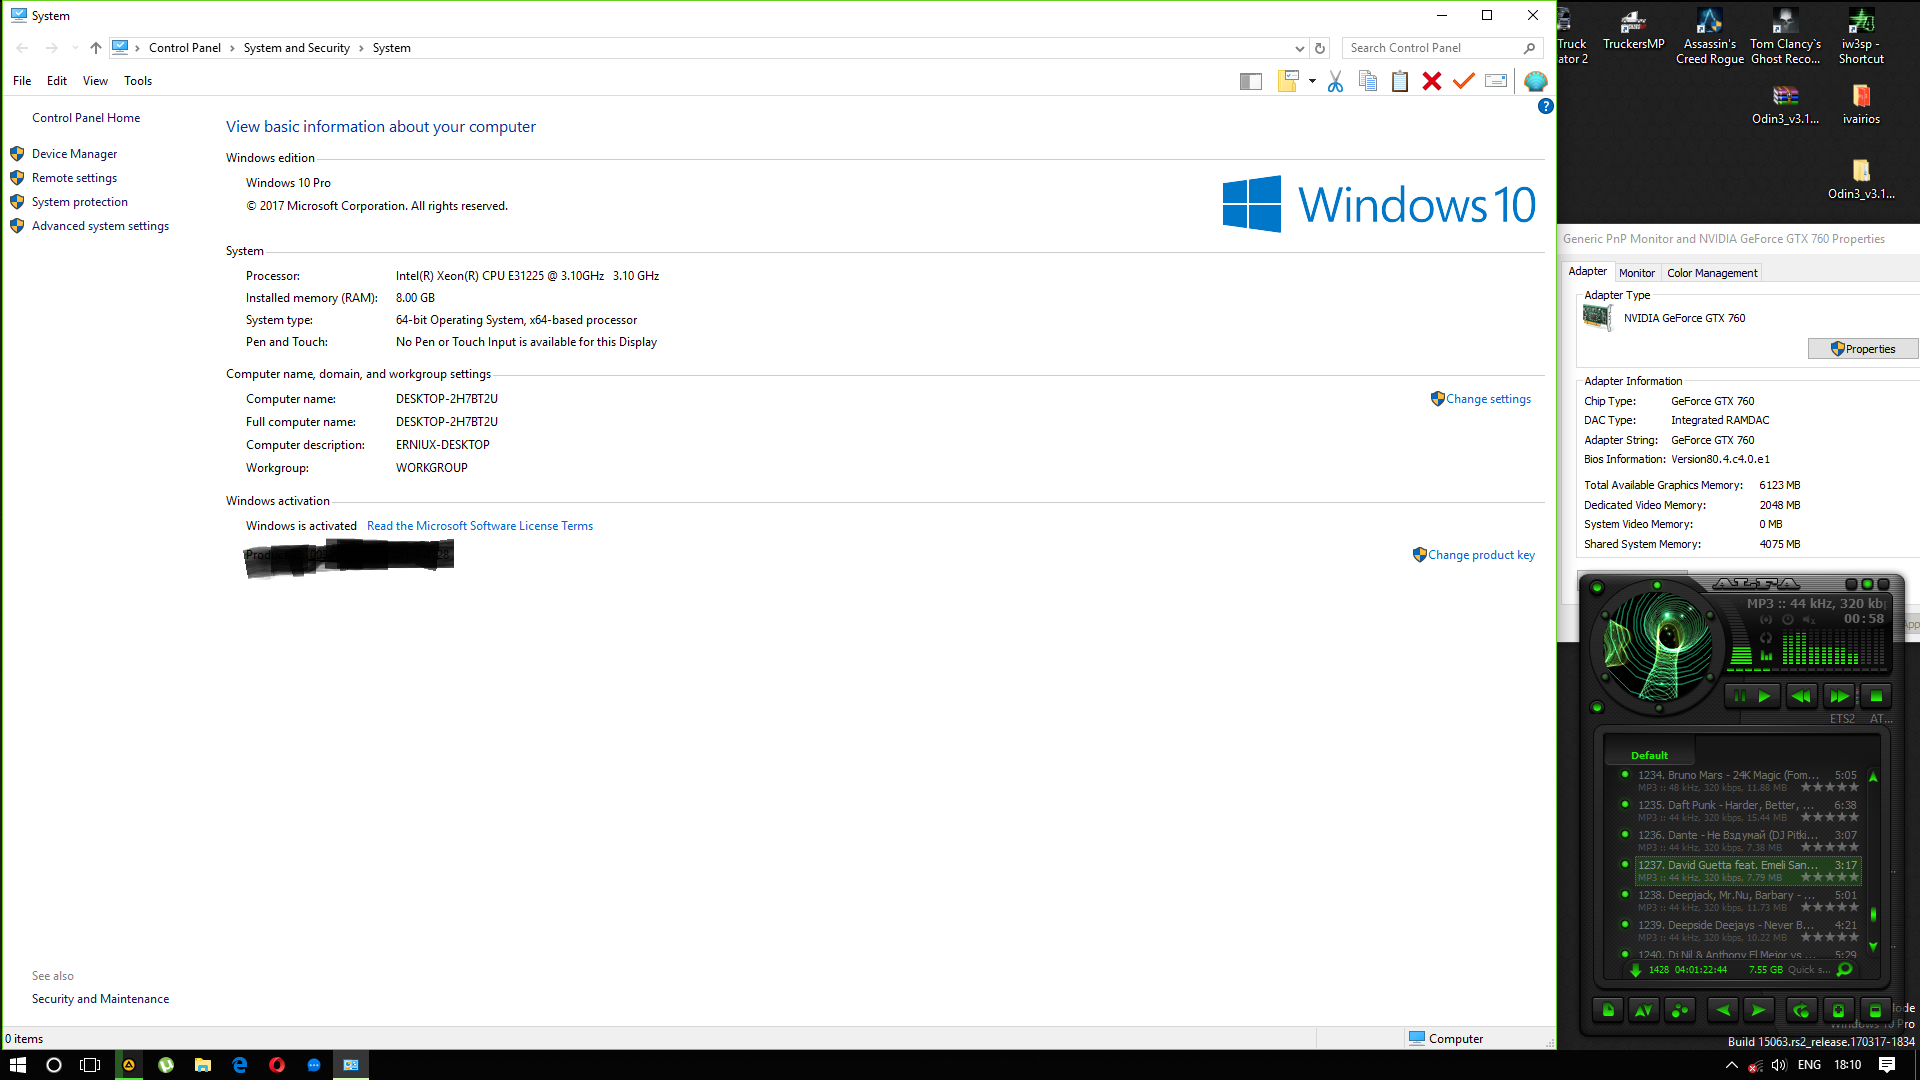Open the address bar history dropdown
Viewport: 1920px width, 1080px height.
[x=1299, y=48]
